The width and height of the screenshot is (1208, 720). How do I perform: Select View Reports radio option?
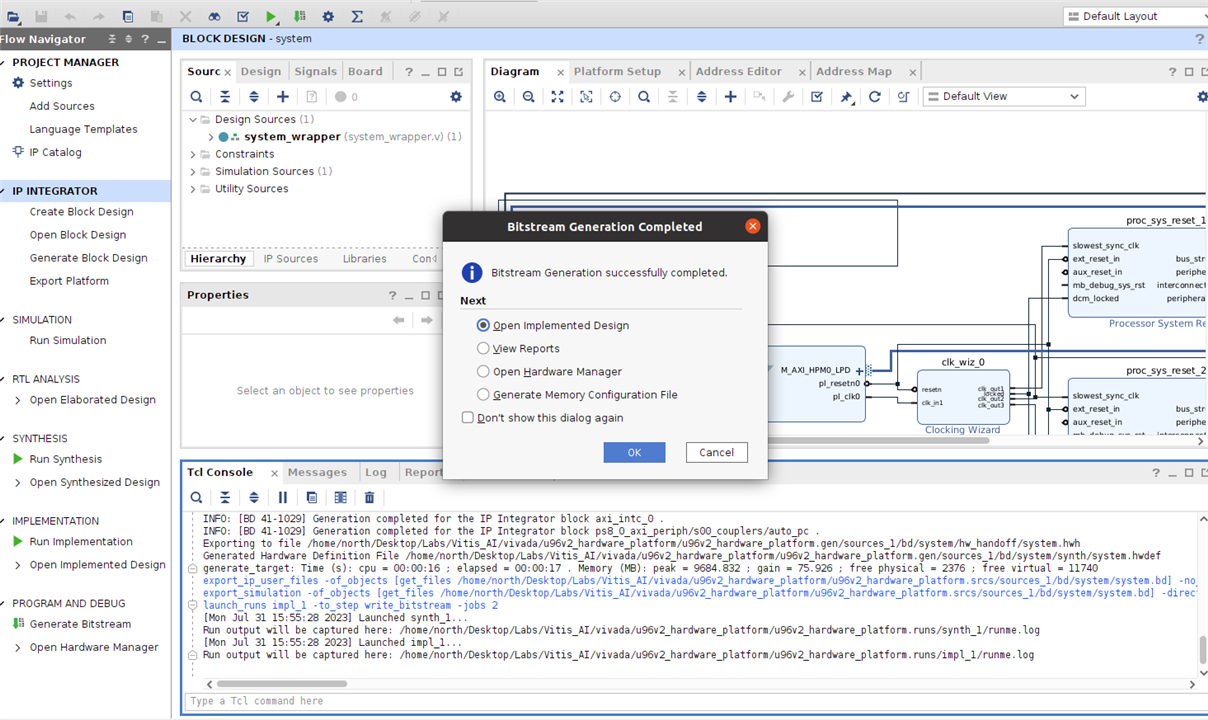[484, 348]
